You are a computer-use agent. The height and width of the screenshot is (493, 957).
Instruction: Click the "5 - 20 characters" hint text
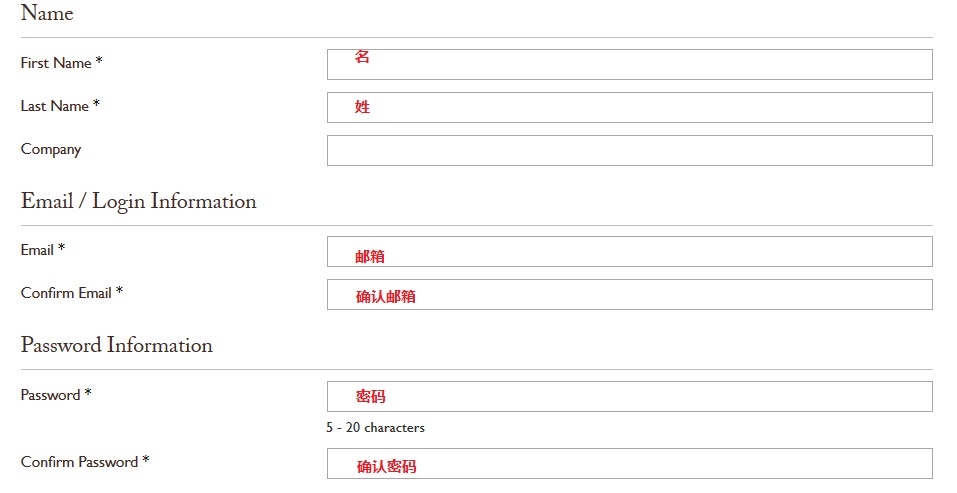point(375,428)
